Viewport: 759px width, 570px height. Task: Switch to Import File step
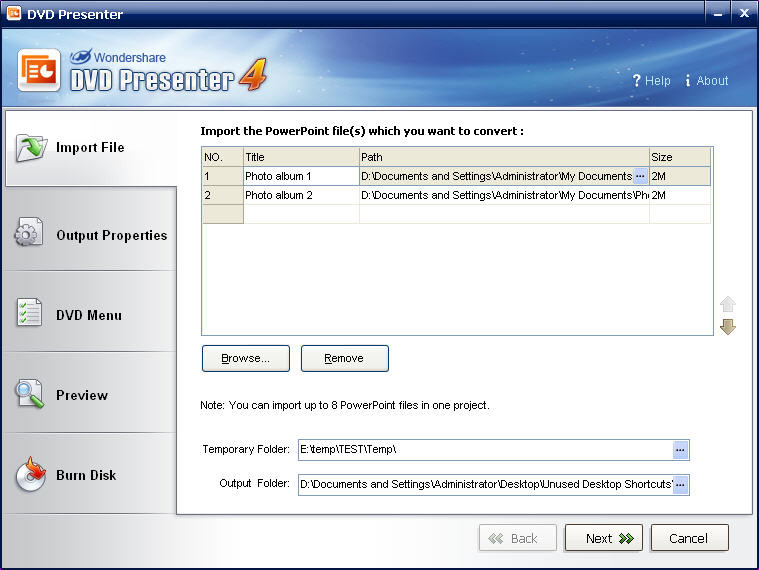[x=91, y=148]
